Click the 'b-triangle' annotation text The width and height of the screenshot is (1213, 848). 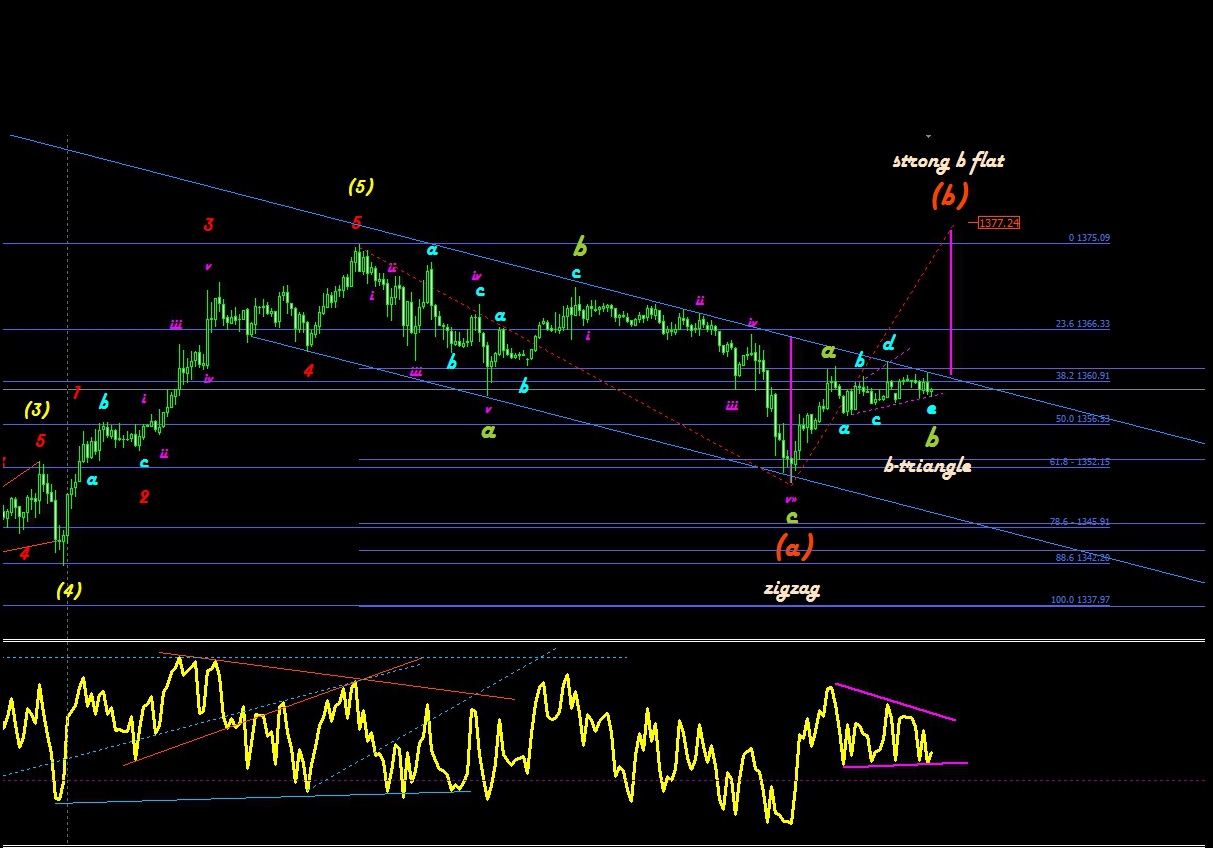click(x=927, y=465)
